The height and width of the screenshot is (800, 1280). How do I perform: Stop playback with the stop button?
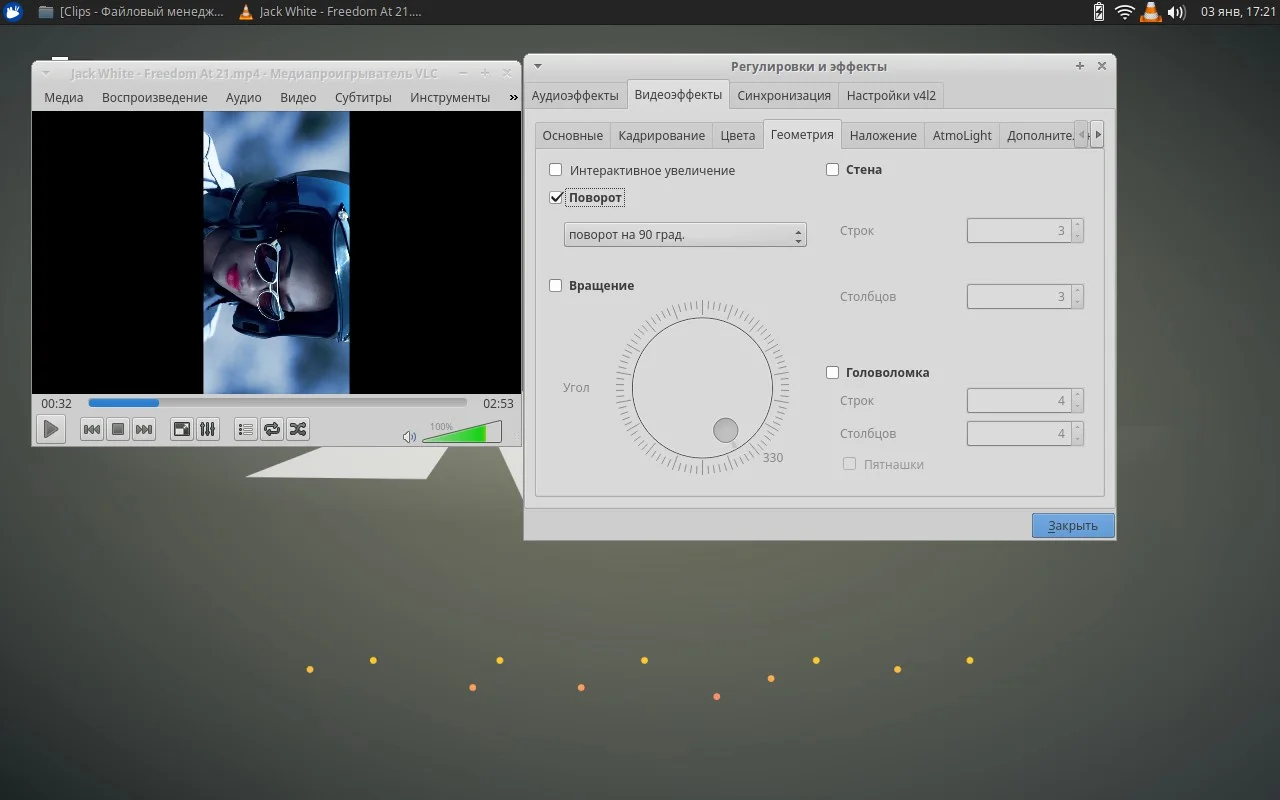118,430
